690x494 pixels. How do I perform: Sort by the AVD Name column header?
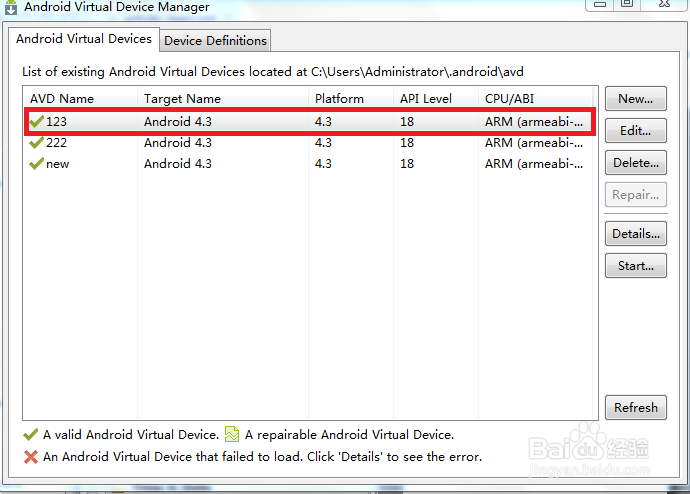[x=80, y=99]
